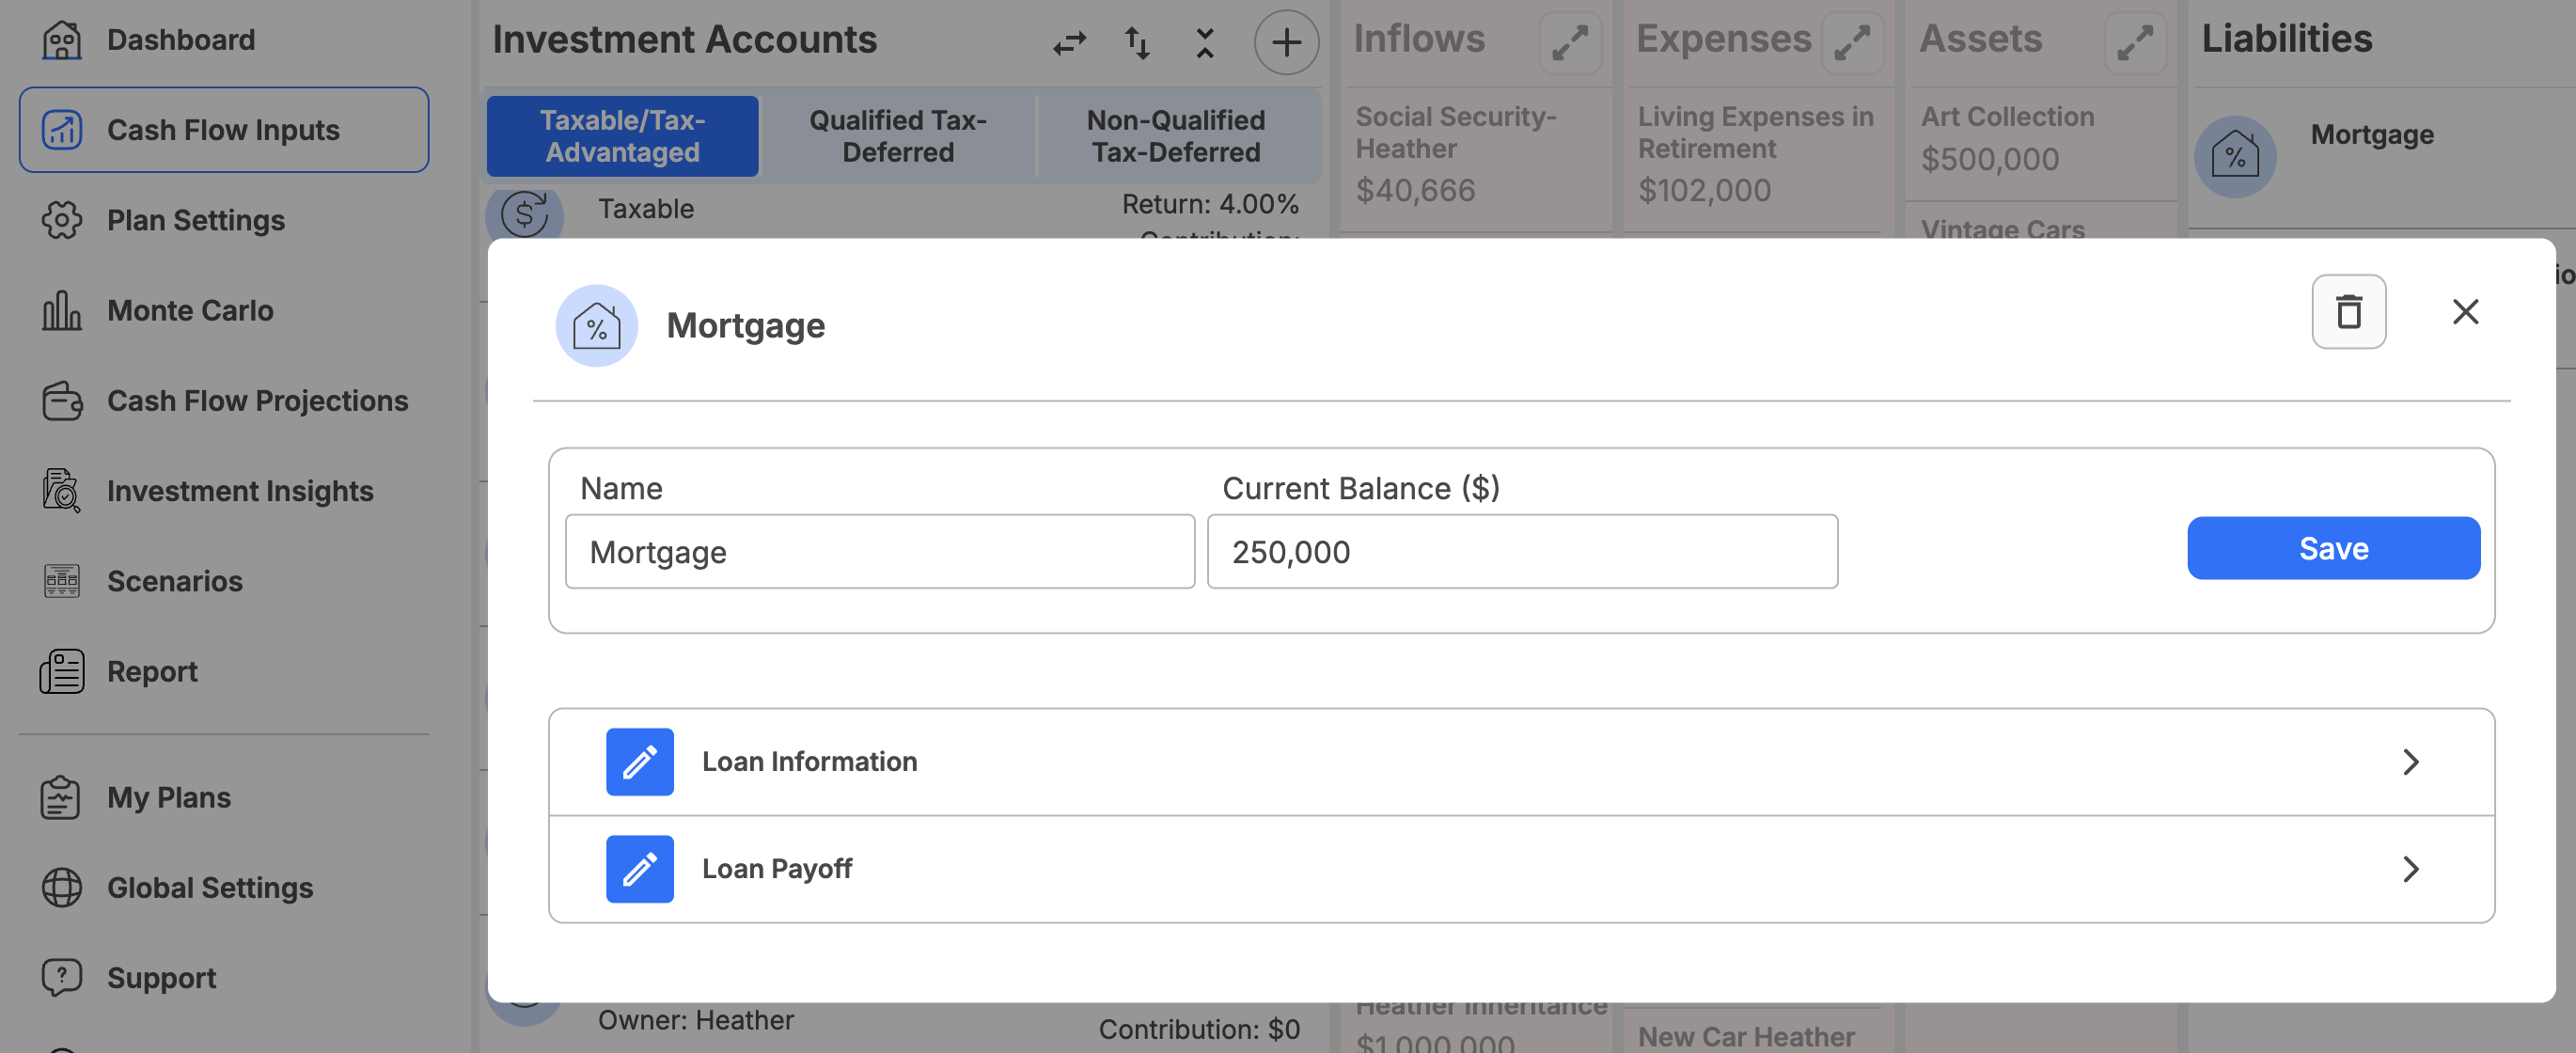Screen dimensions: 2576x1053
Task: Click the Loan Payoff pencil icon
Action: click(x=639, y=868)
